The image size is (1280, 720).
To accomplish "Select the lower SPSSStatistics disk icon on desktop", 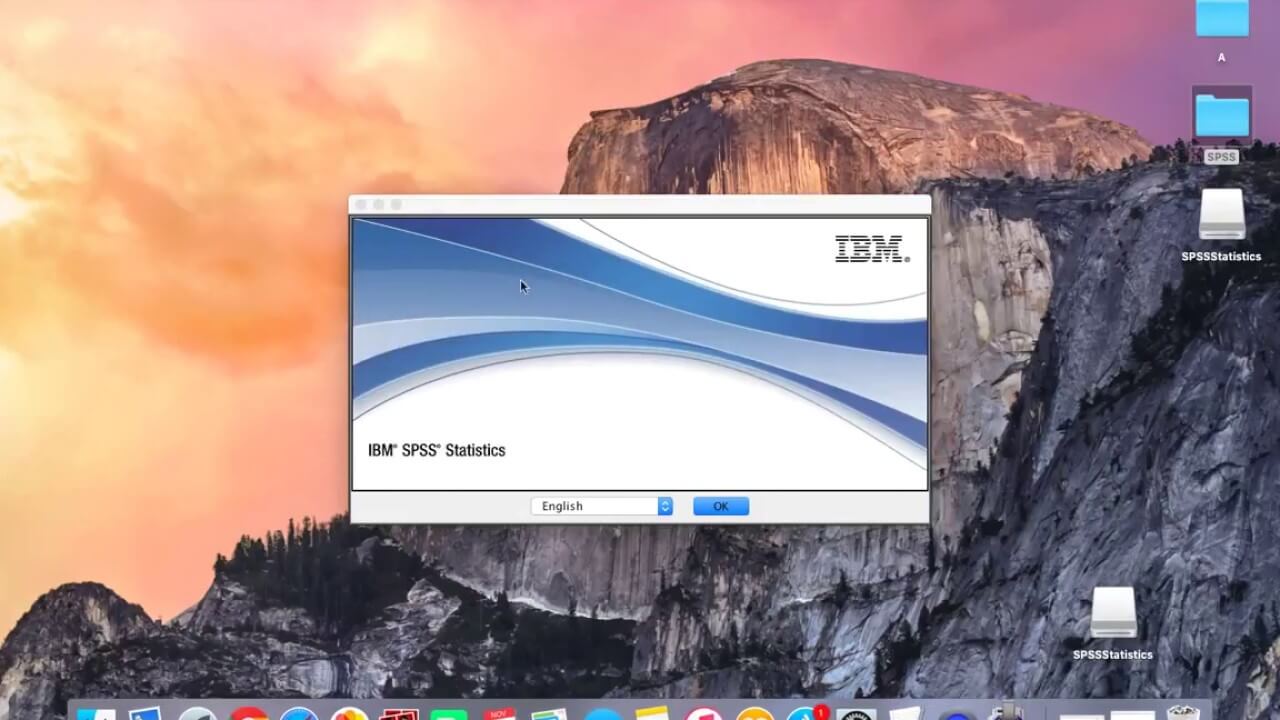I will (1113, 612).
